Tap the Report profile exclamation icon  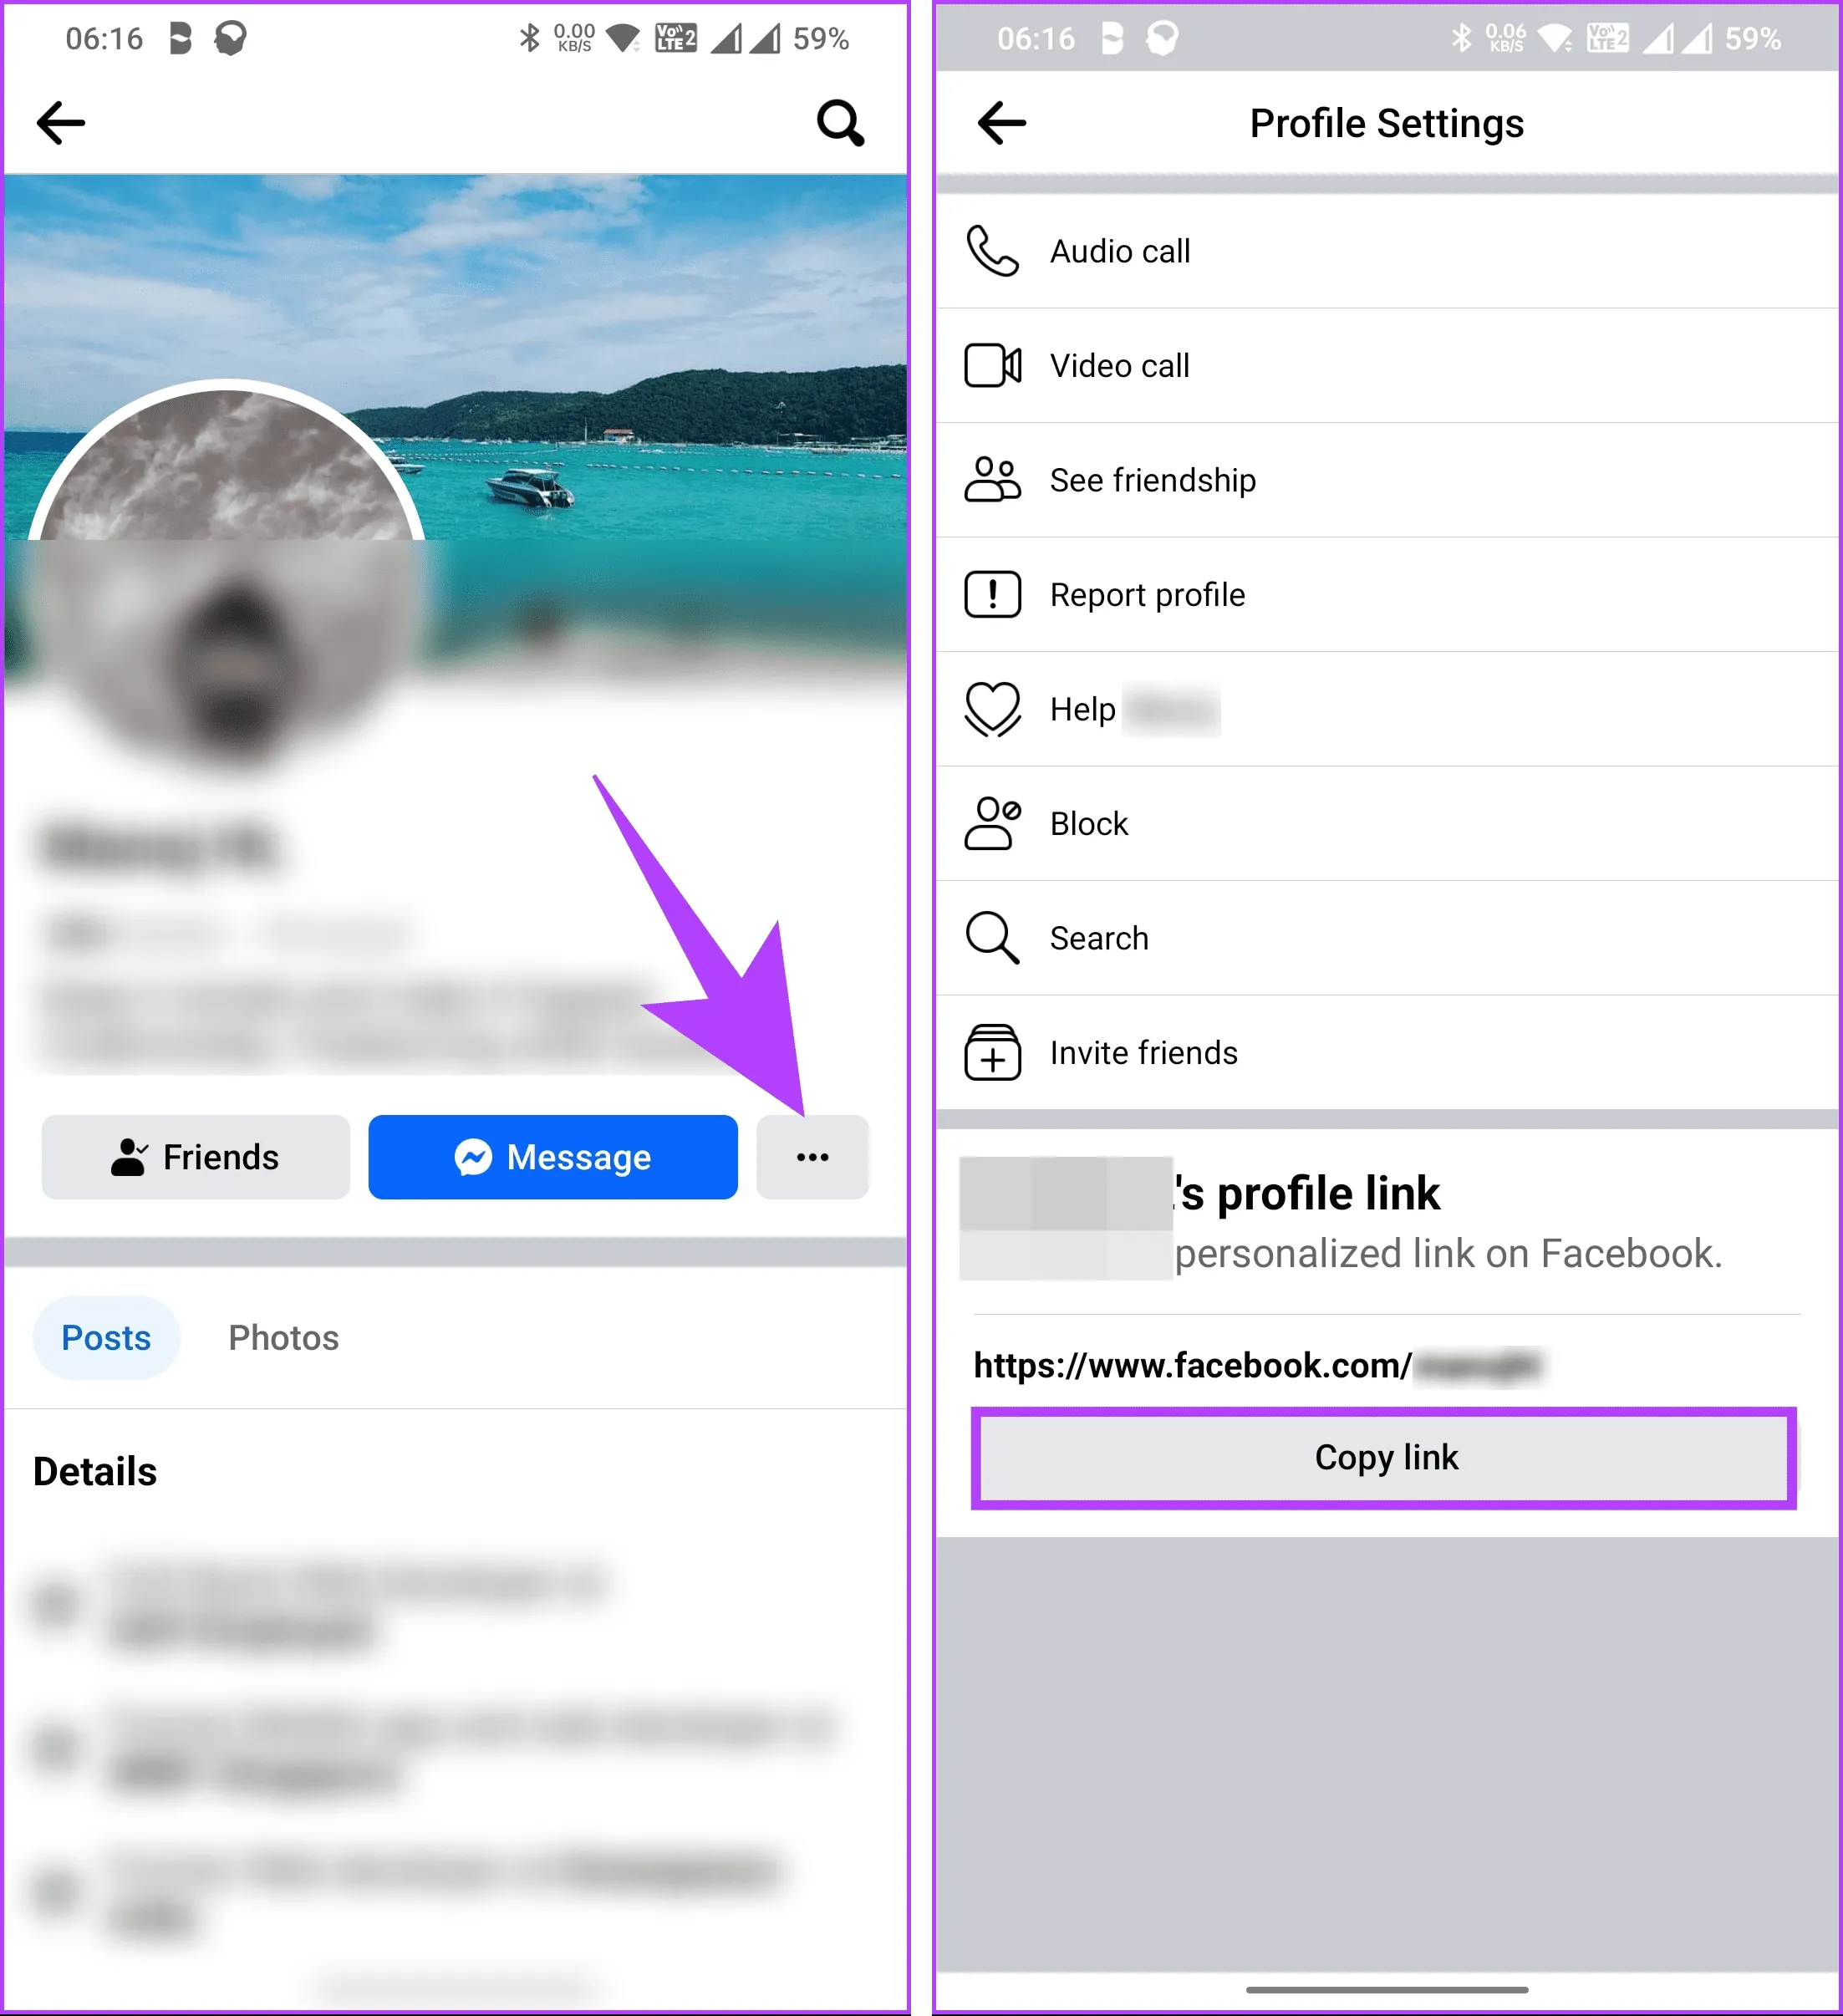coord(992,595)
